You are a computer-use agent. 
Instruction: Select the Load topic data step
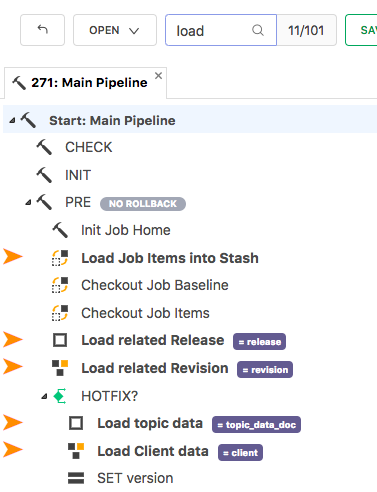click(150, 423)
